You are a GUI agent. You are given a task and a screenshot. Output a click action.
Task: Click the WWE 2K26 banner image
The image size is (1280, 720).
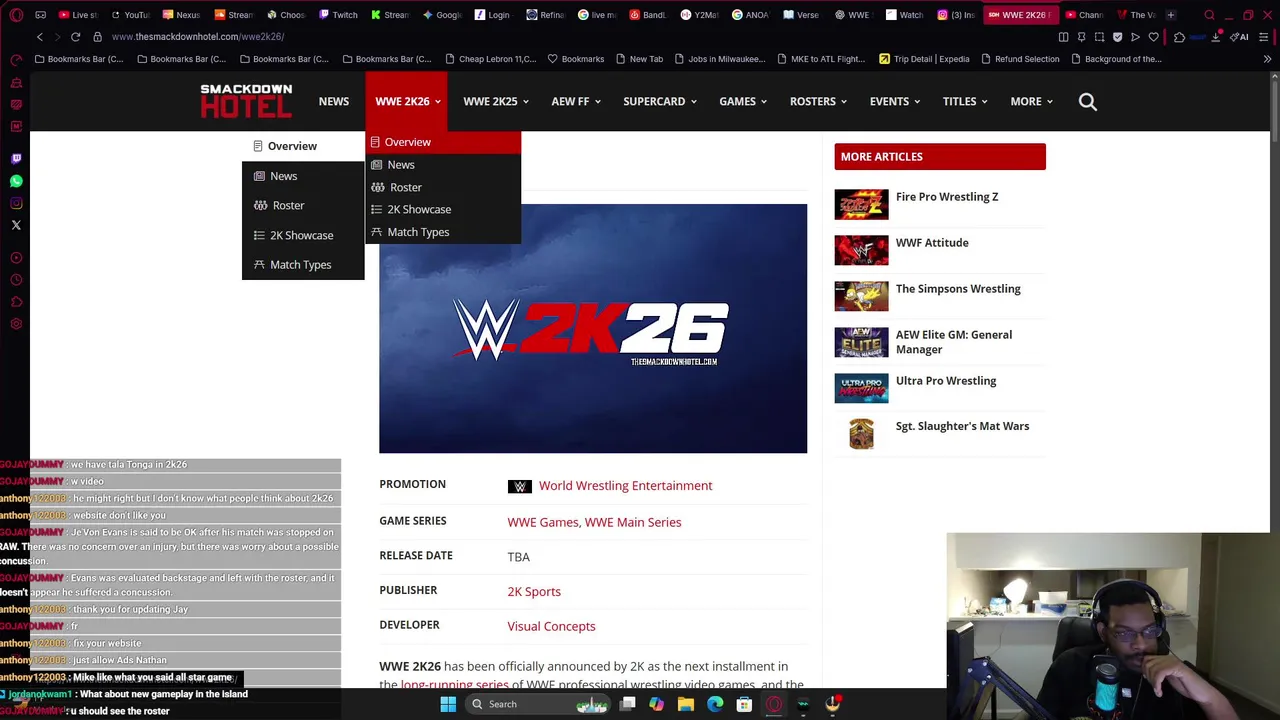click(593, 328)
